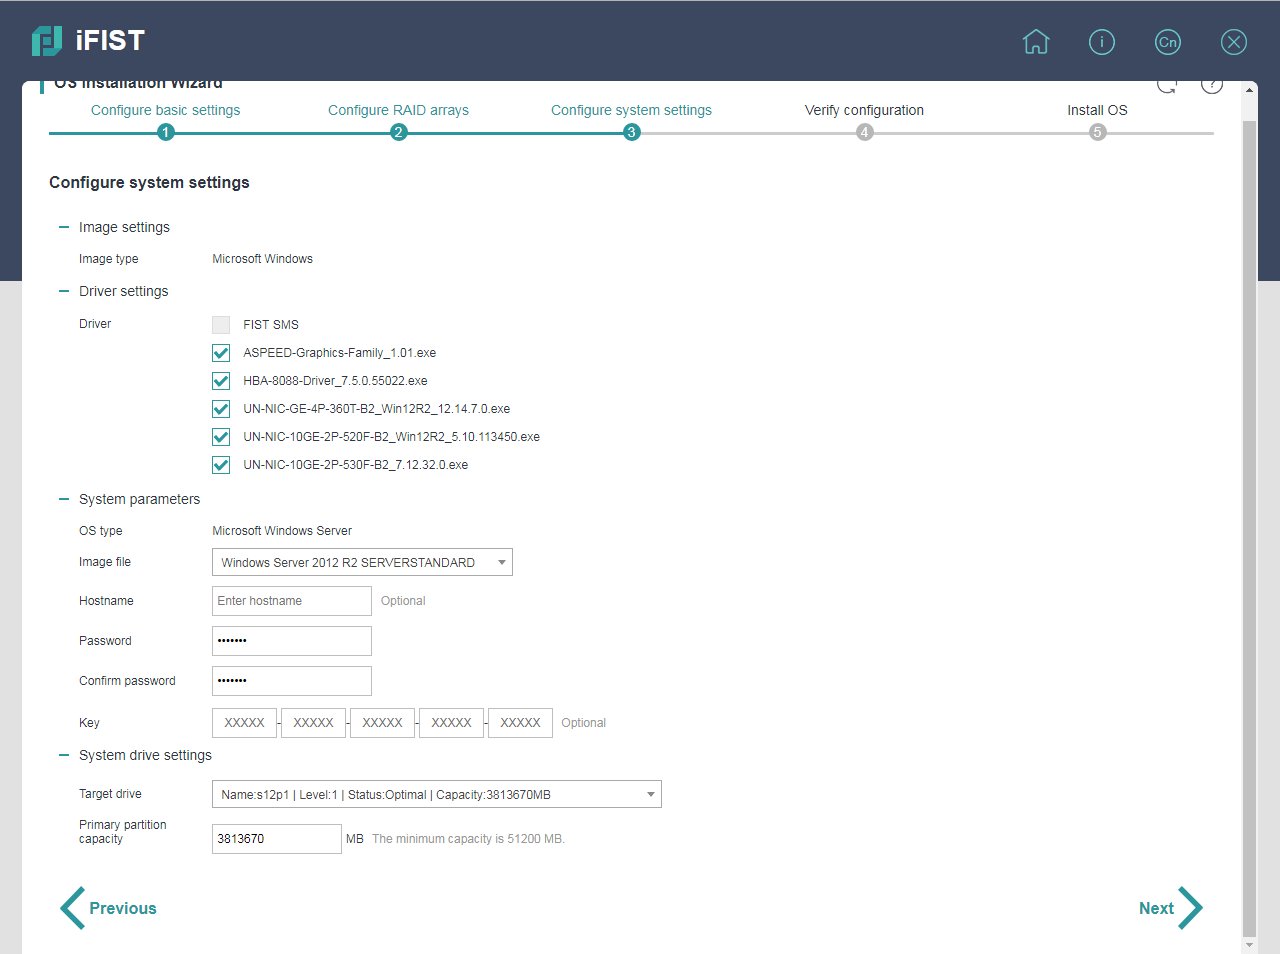Click the first product Key segment
1280x954 pixels.
[x=244, y=723]
